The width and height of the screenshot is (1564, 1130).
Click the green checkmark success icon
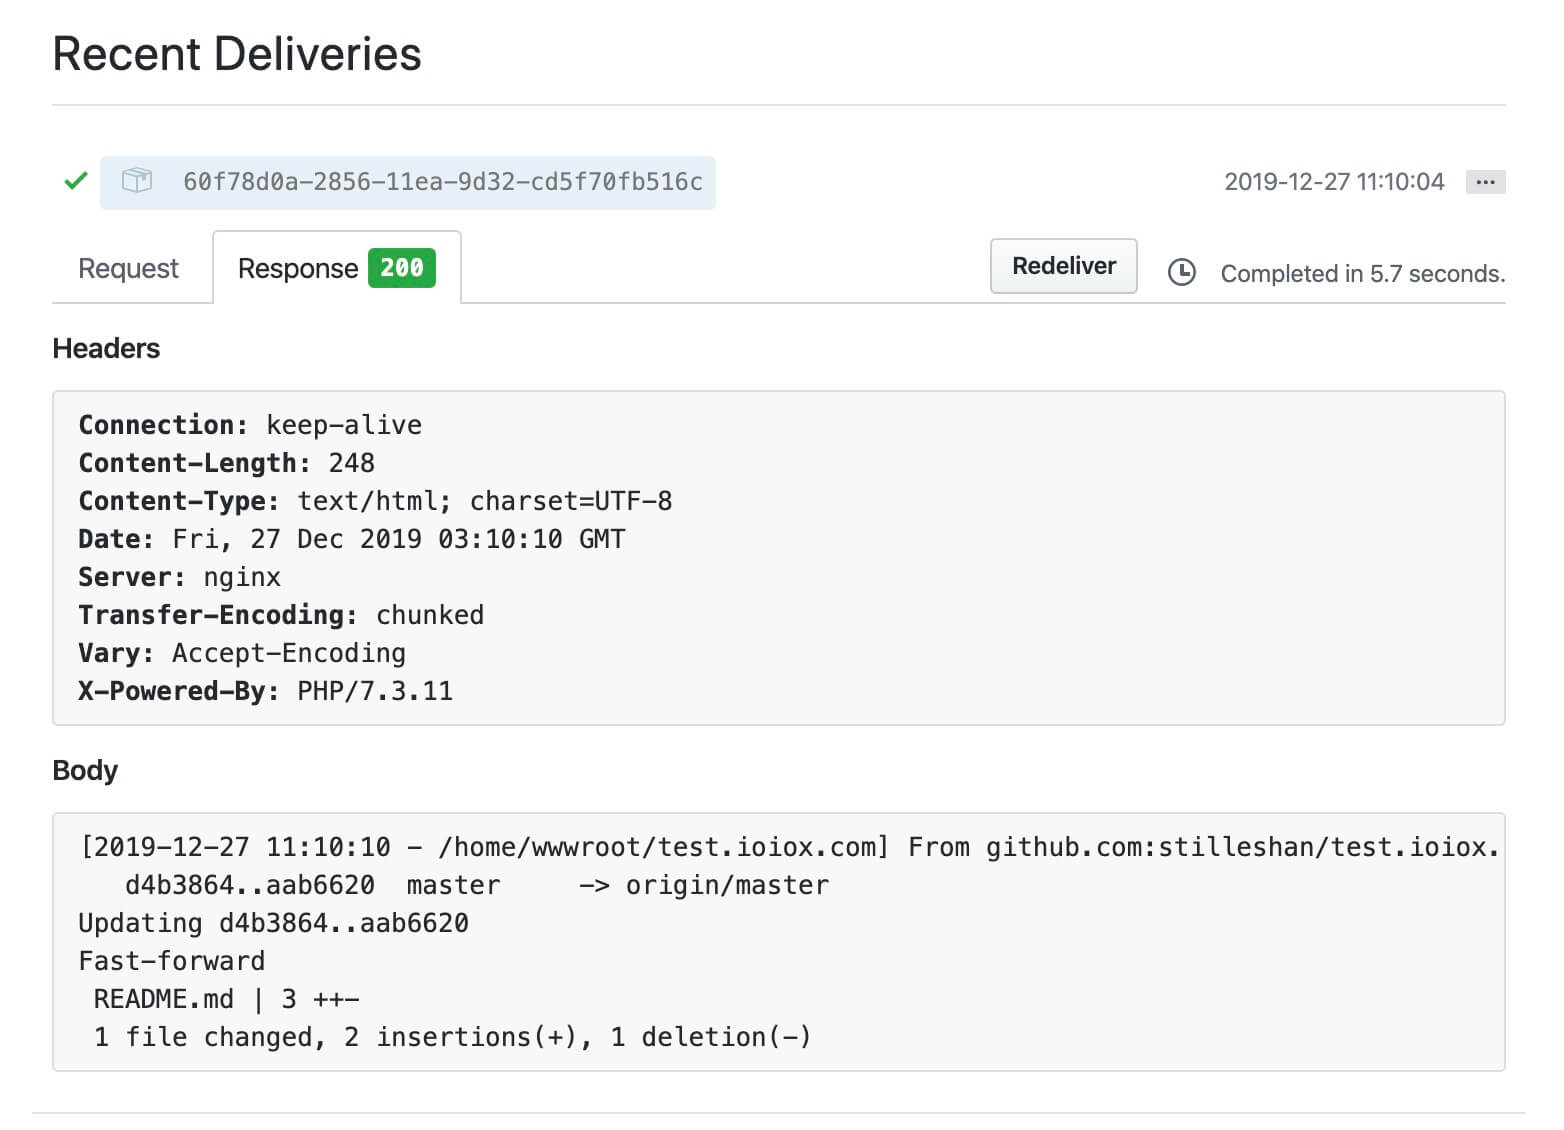click(x=75, y=182)
